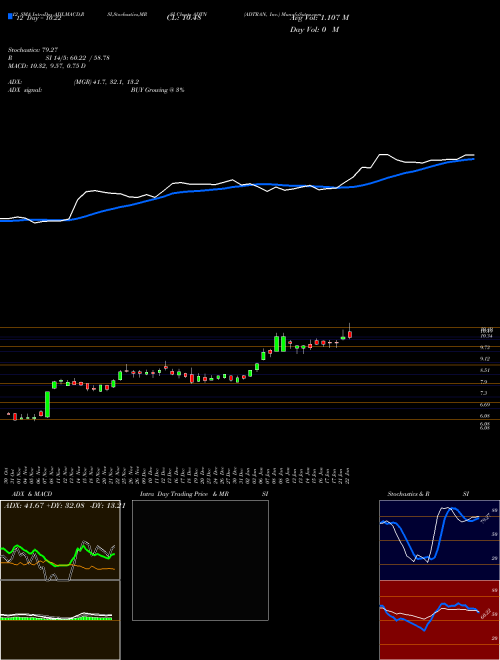This screenshot has width=500, height=660.
Task: Click the 8.51 price axis label
Action: coord(485,370)
